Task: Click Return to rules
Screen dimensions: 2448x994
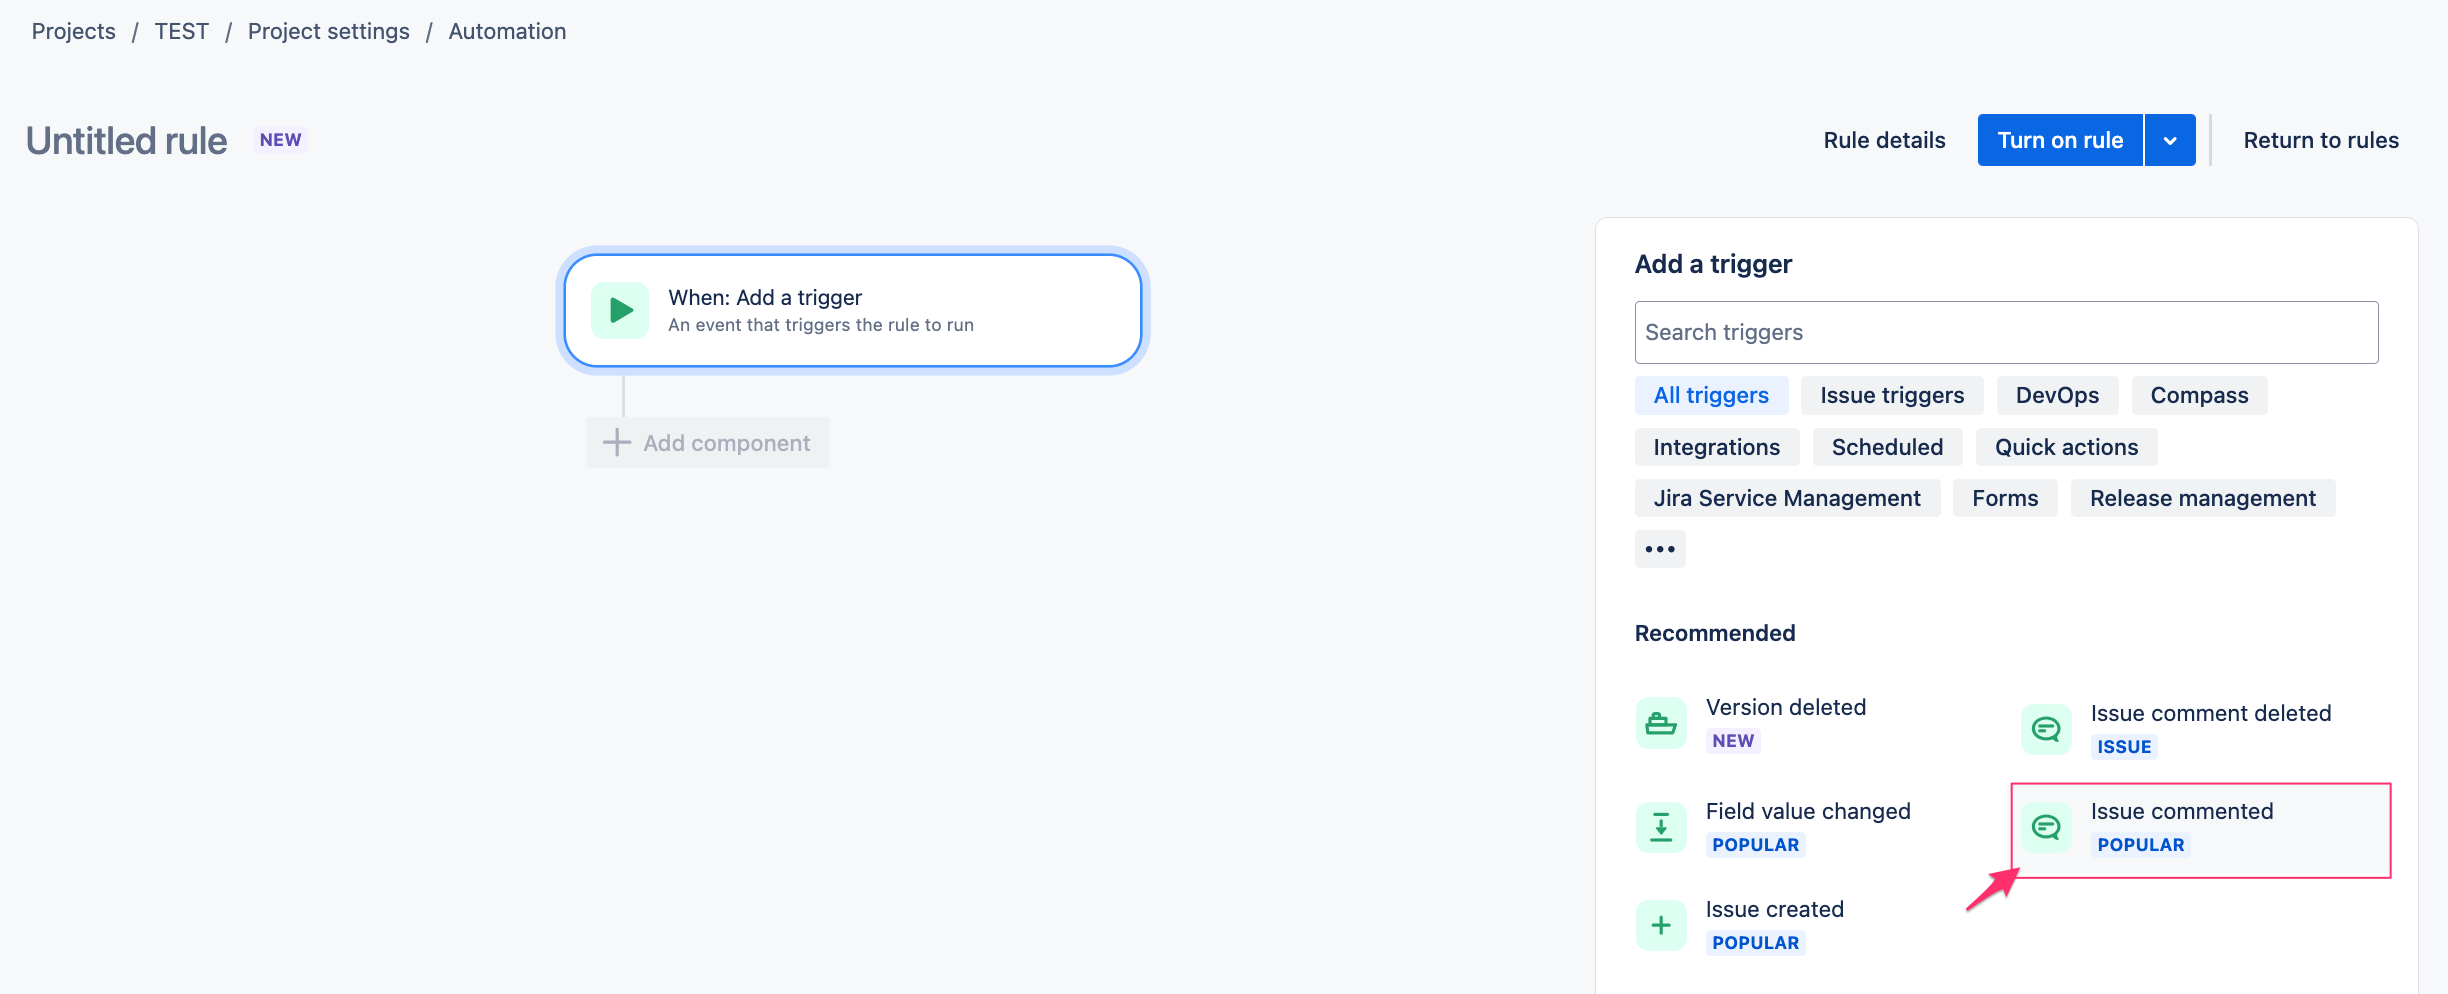Action: (2321, 139)
